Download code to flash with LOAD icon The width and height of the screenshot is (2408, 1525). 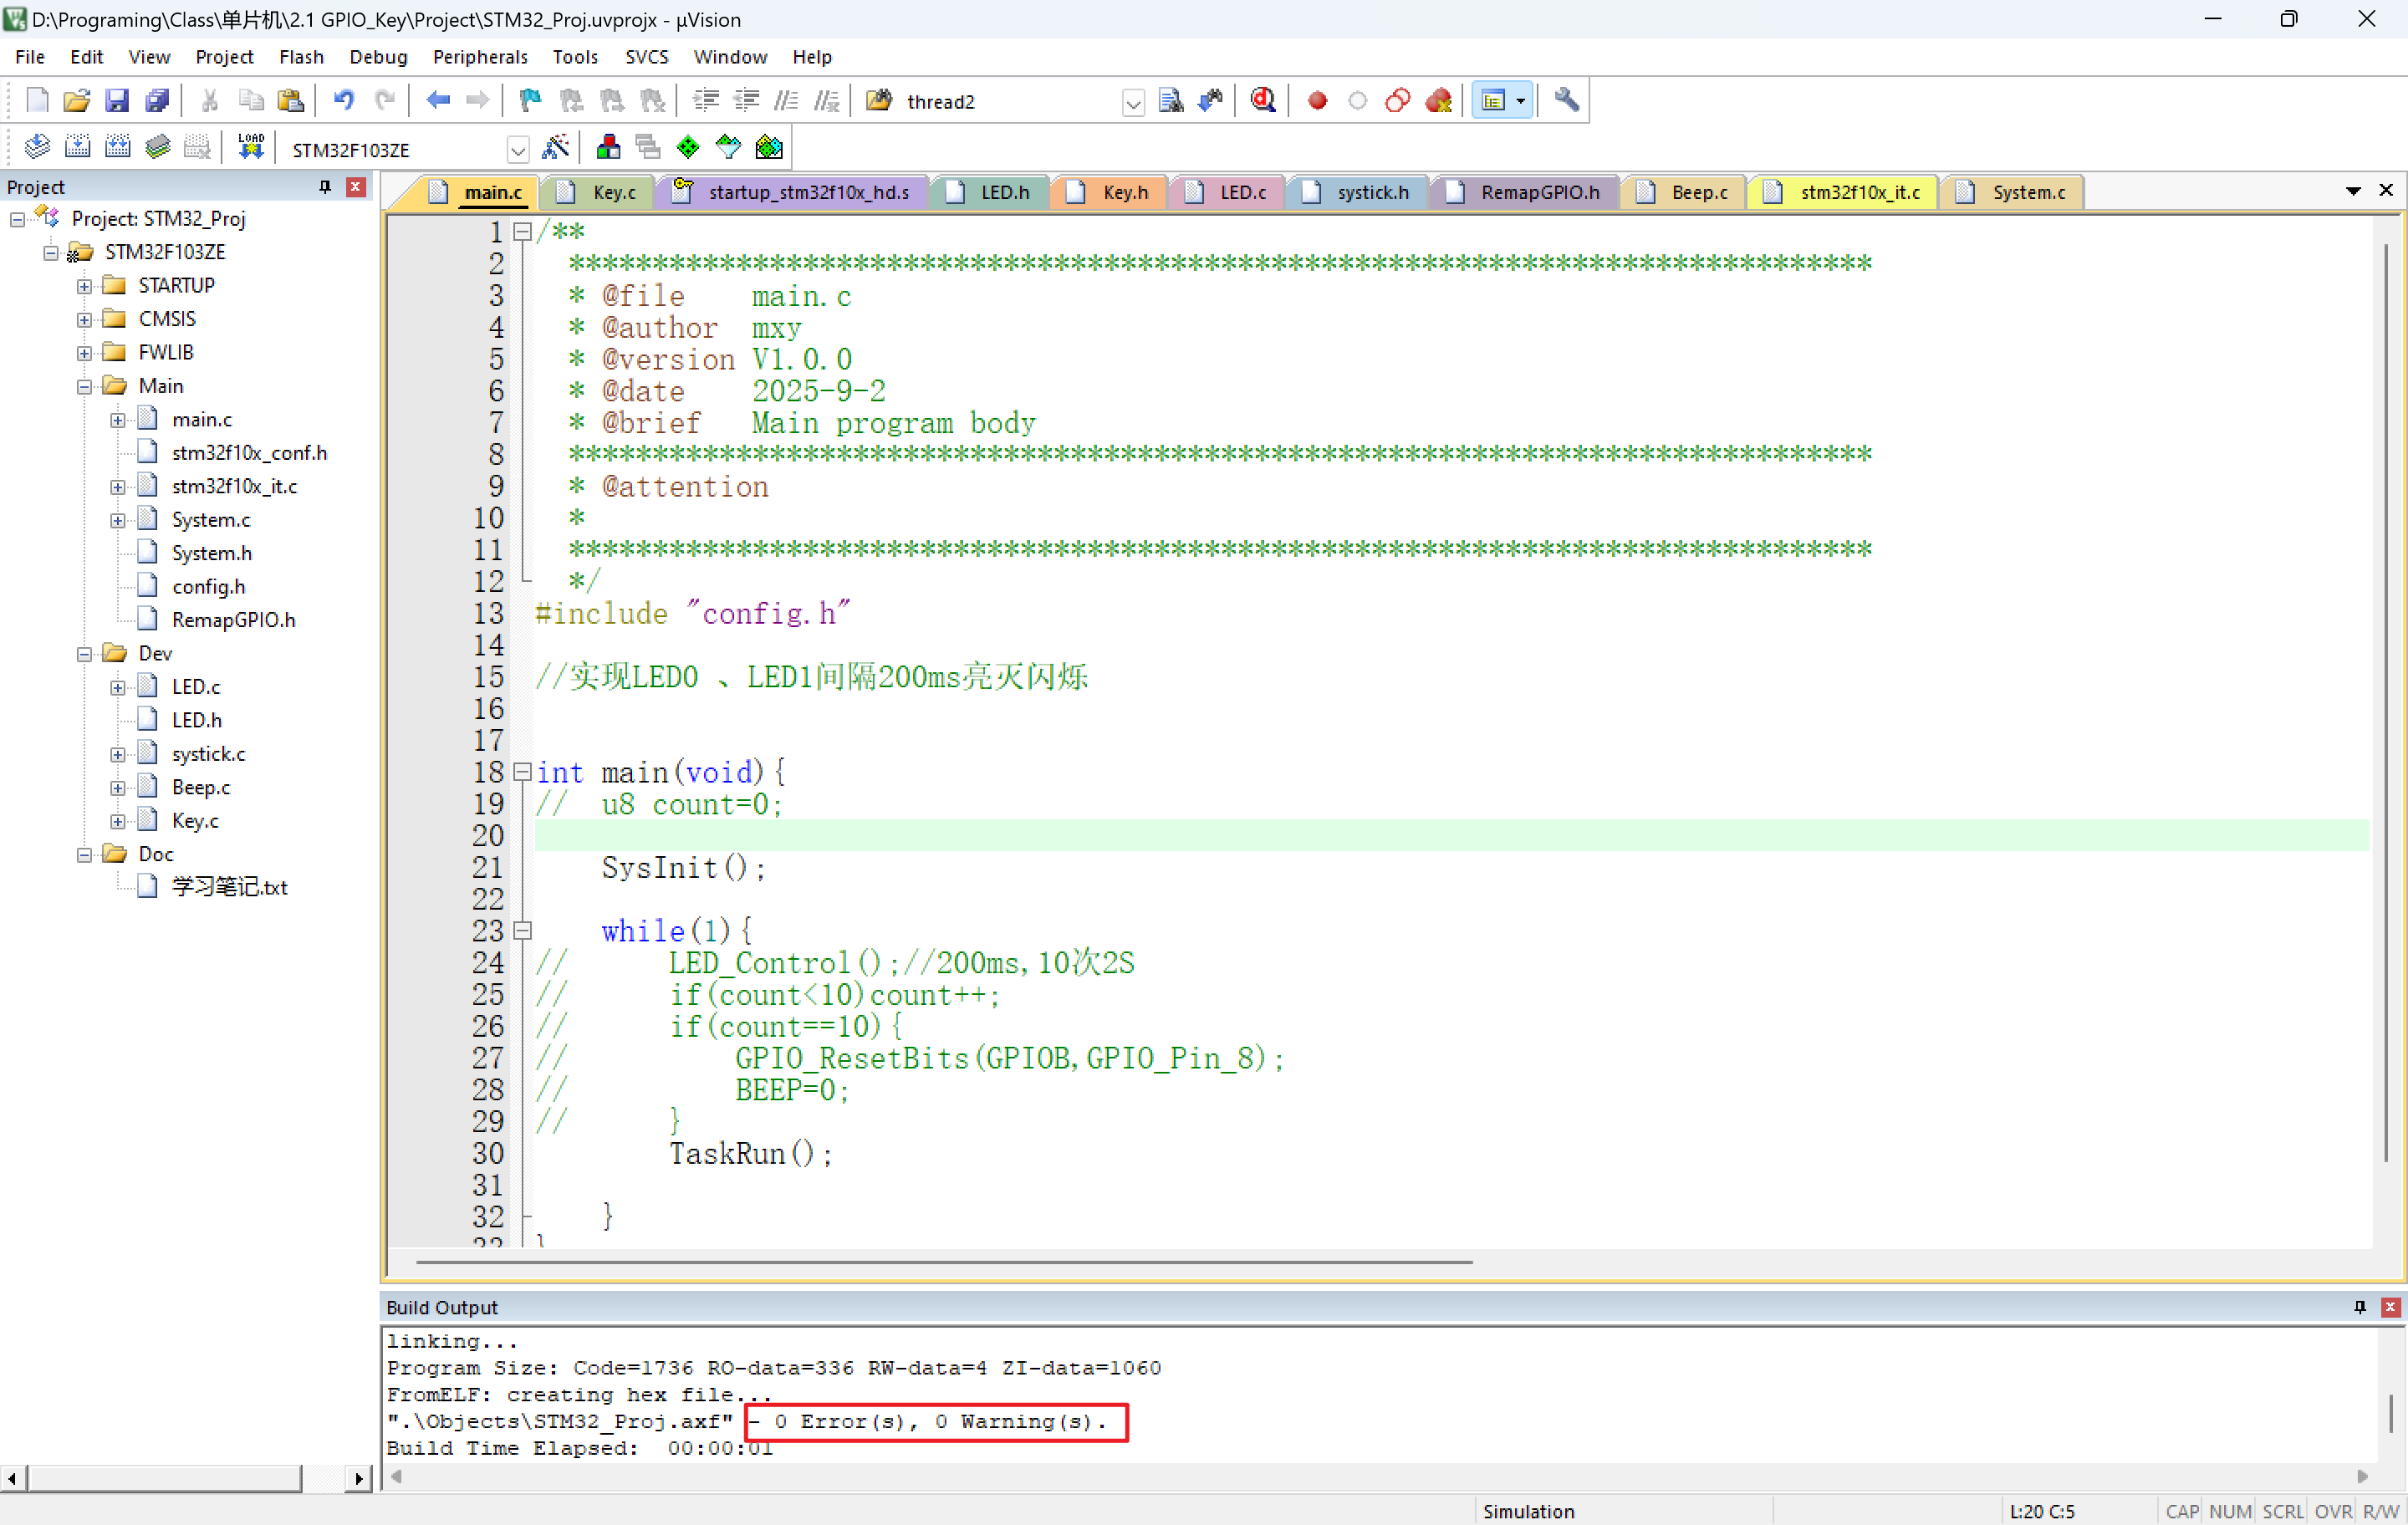tap(251, 147)
